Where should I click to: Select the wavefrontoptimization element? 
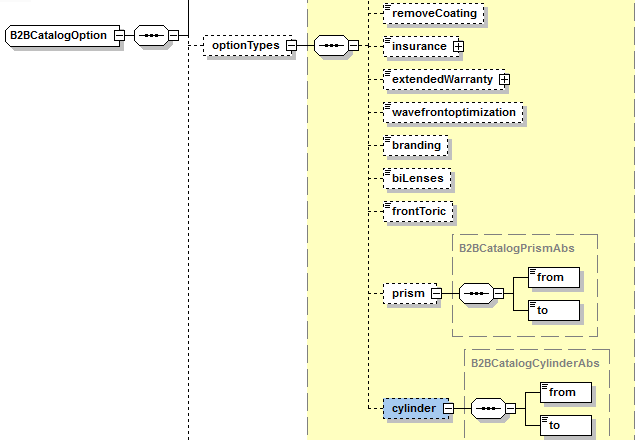coord(453,113)
